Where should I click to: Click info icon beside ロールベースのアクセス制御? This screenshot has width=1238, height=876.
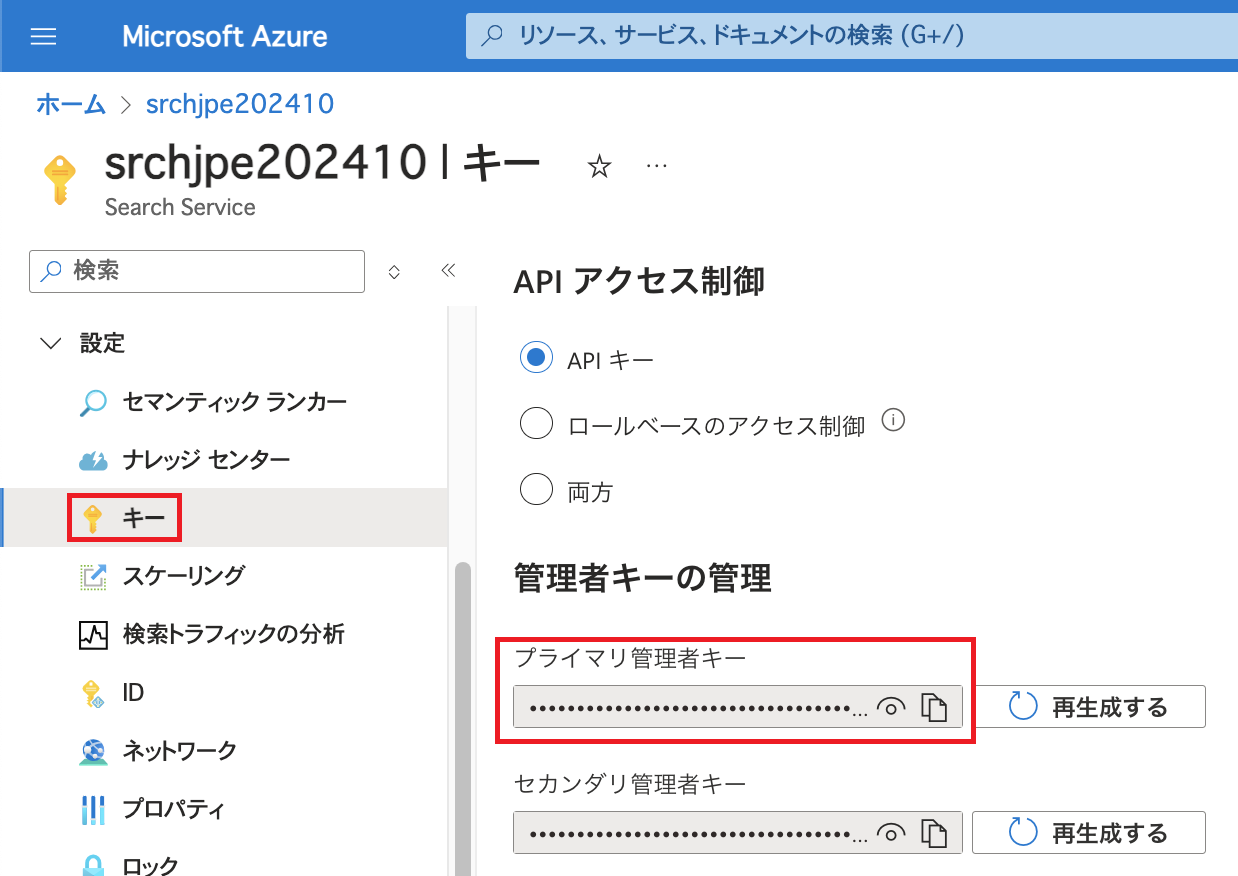tap(893, 421)
